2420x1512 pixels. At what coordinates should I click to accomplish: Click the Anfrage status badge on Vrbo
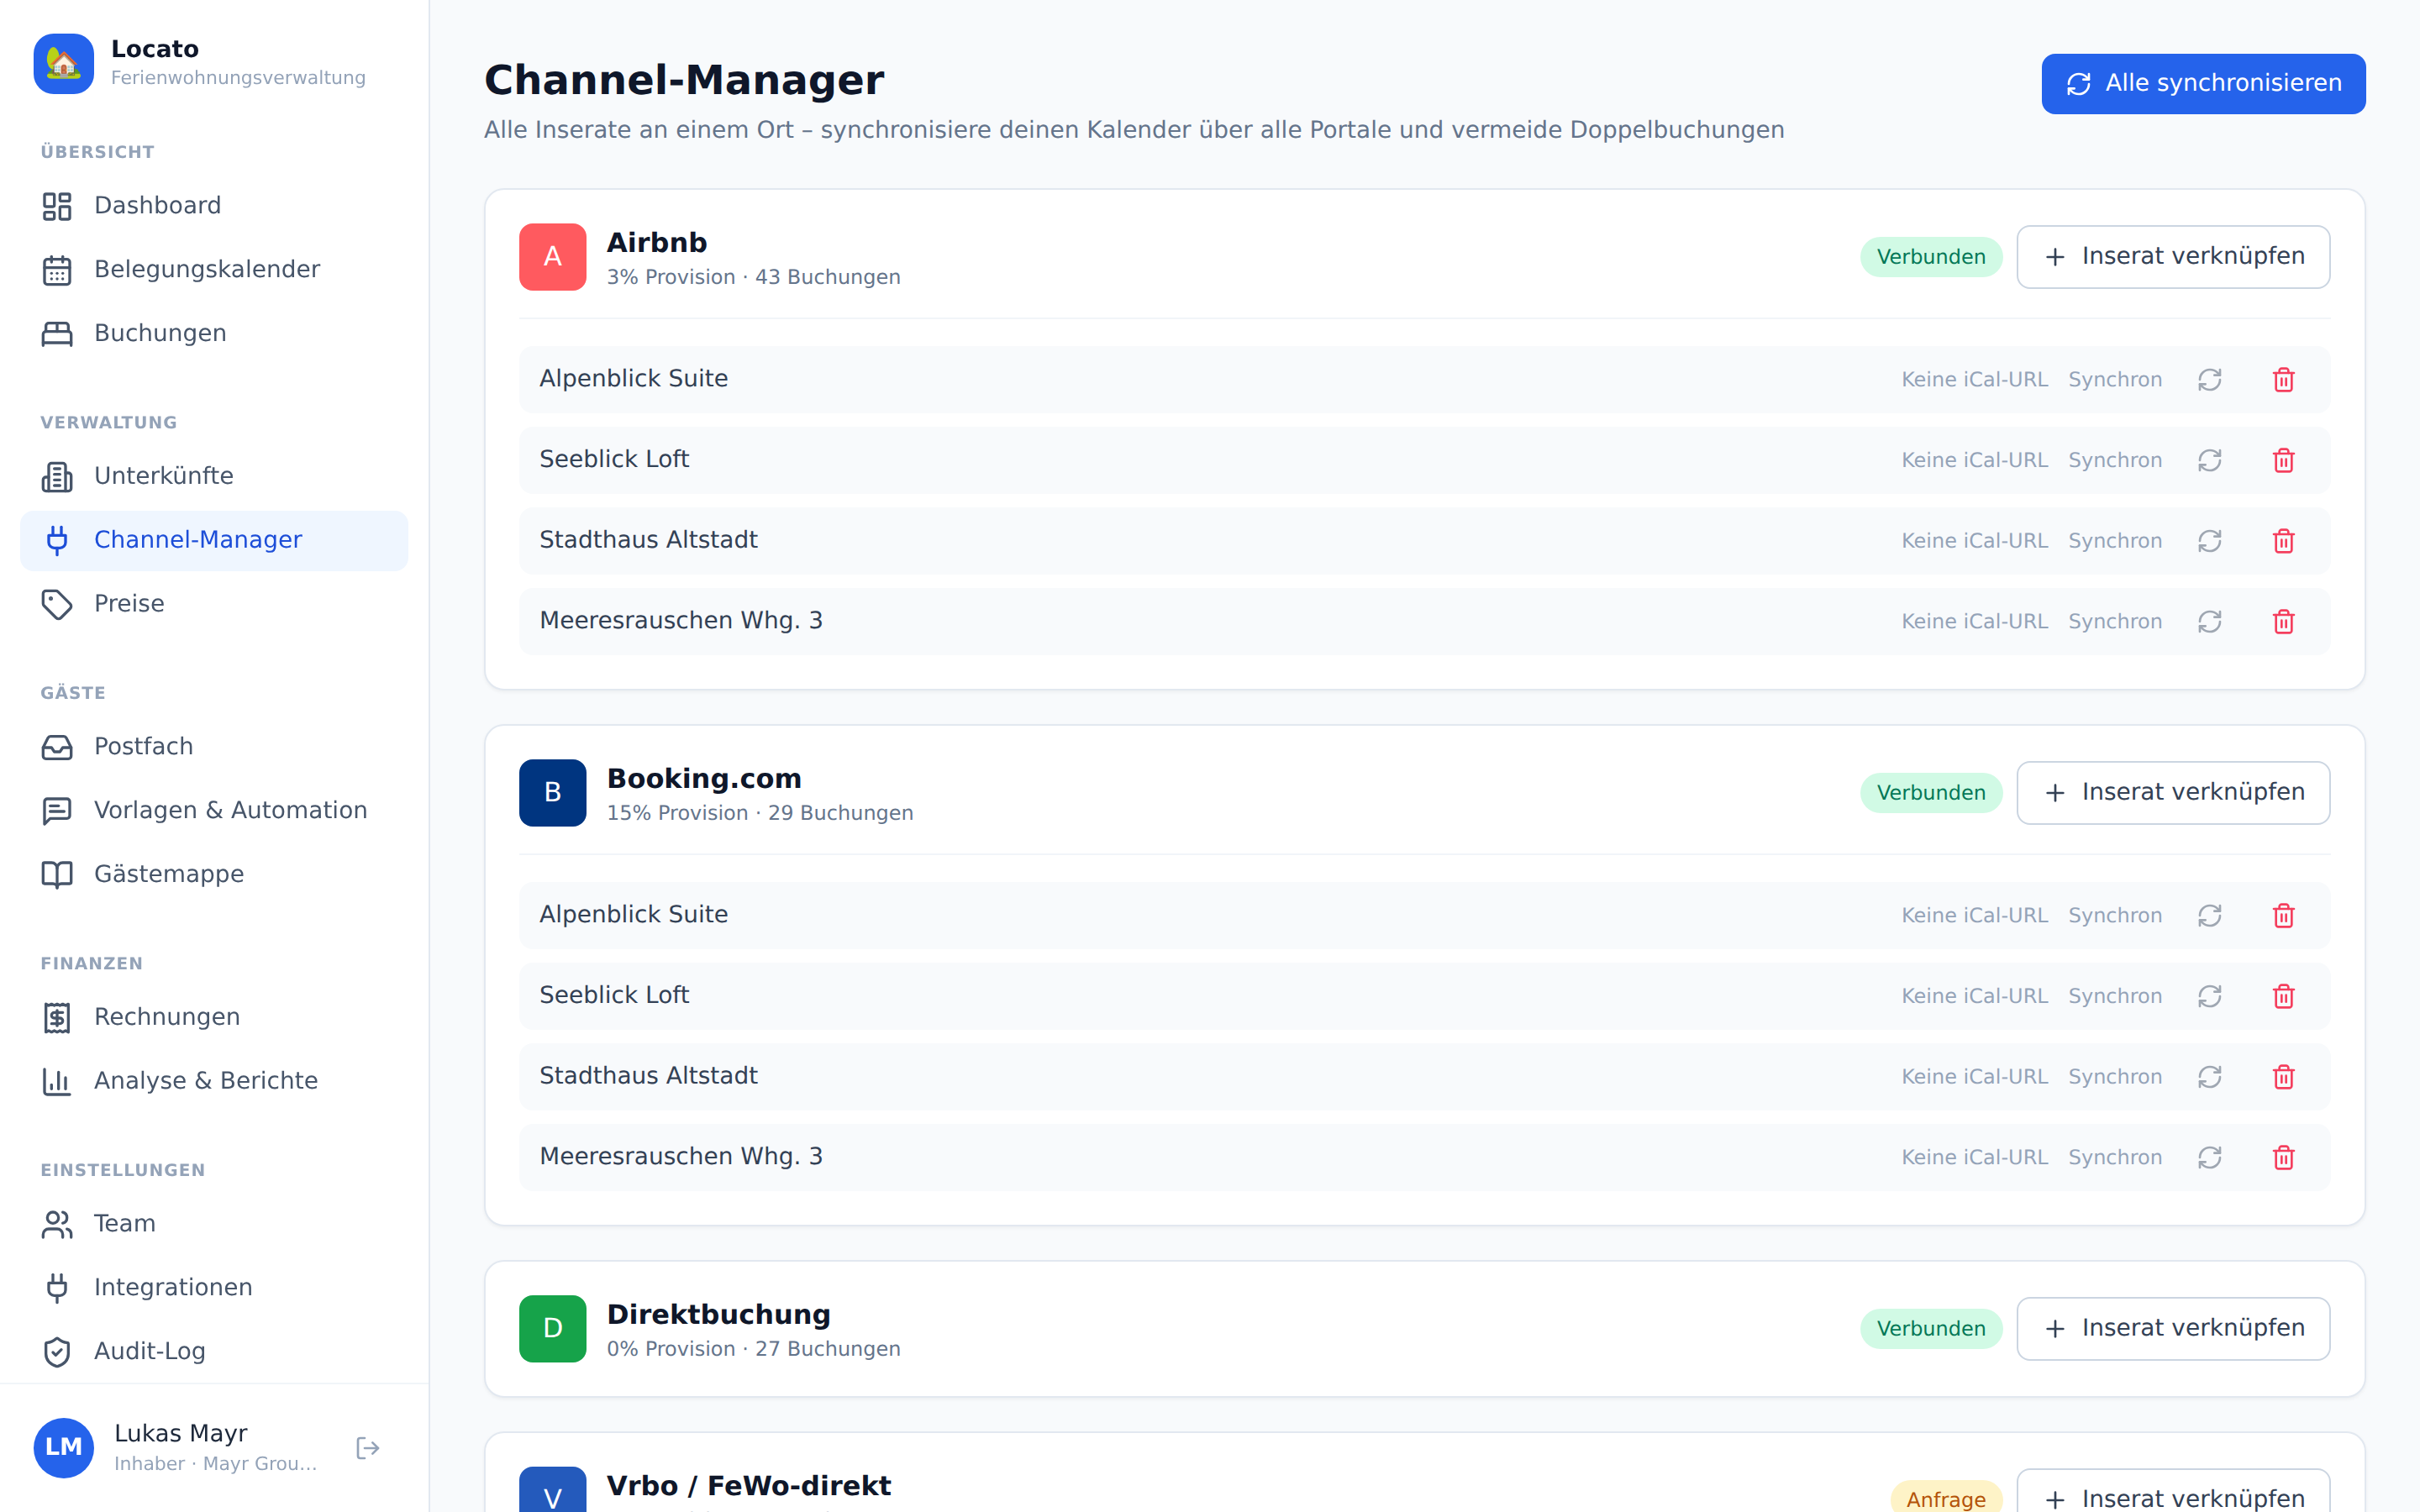(x=1946, y=1498)
